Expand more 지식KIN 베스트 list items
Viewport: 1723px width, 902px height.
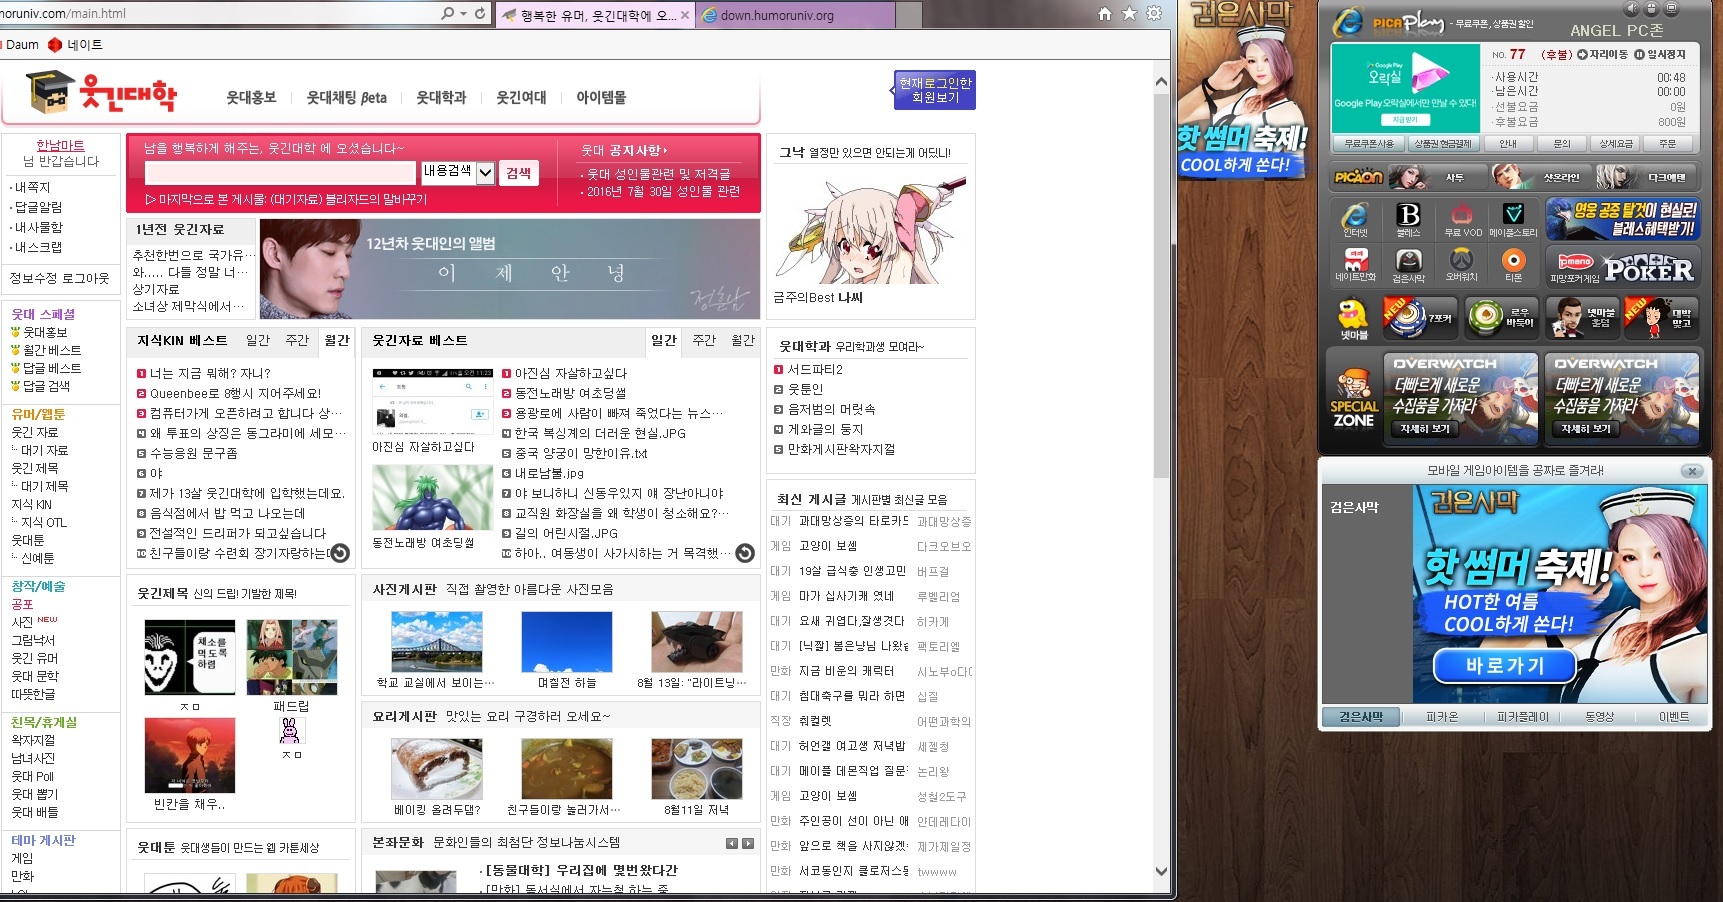point(340,553)
